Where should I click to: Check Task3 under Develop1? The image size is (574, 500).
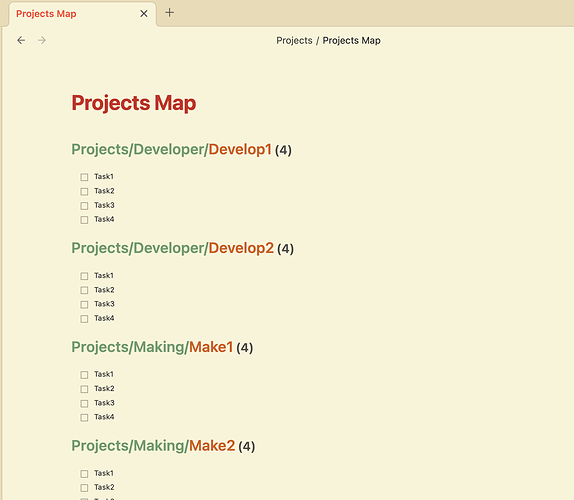[x=84, y=206]
